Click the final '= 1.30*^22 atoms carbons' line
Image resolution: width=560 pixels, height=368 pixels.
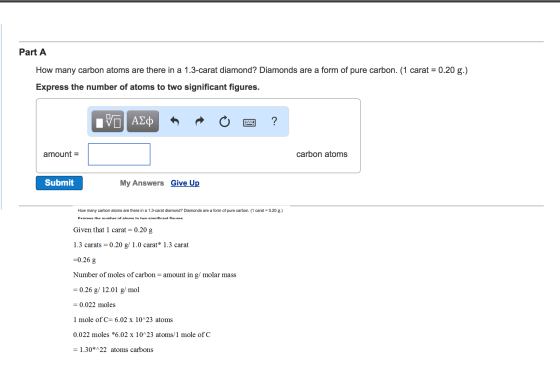(113, 350)
